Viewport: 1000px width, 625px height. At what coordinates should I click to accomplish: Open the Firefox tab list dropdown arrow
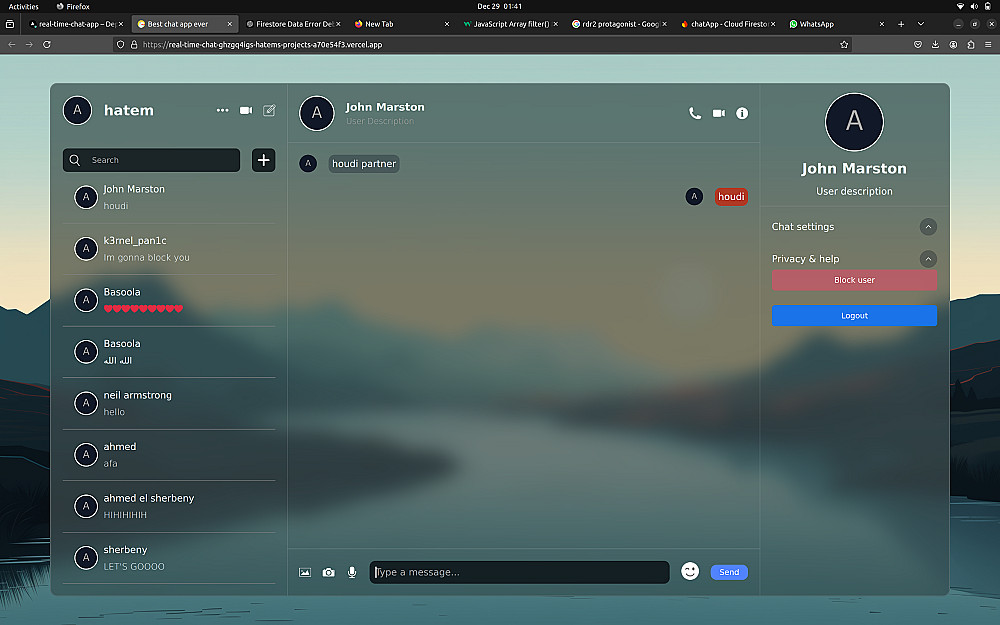coord(920,24)
